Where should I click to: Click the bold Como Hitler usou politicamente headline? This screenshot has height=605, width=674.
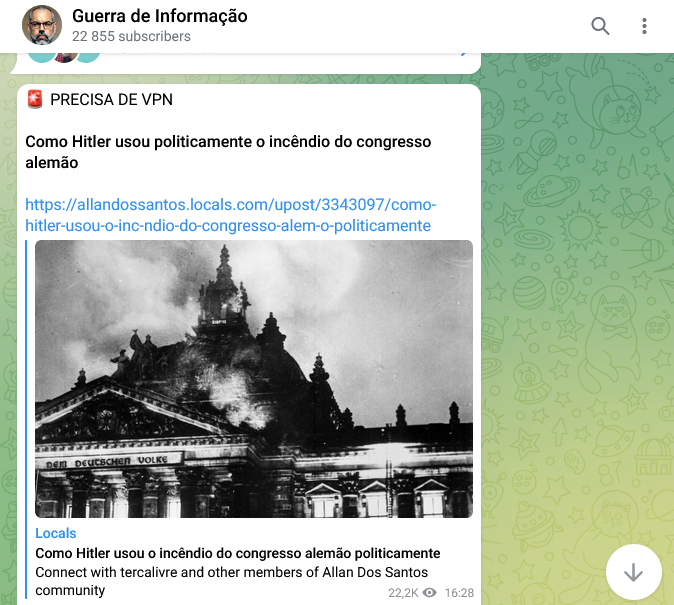(x=228, y=152)
